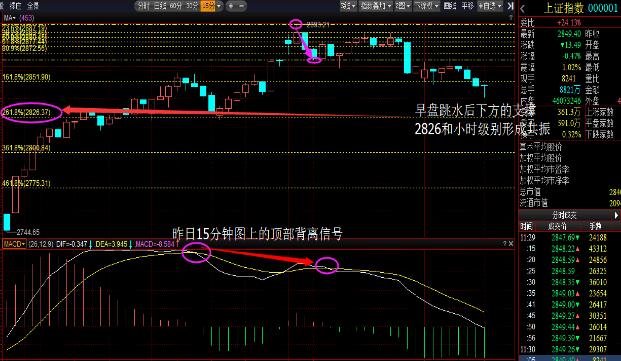Select the 平移 pan tool
Image resolution: width=621 pixels, height=361 pixels.
pyautogui.click(x=468, y=6)
